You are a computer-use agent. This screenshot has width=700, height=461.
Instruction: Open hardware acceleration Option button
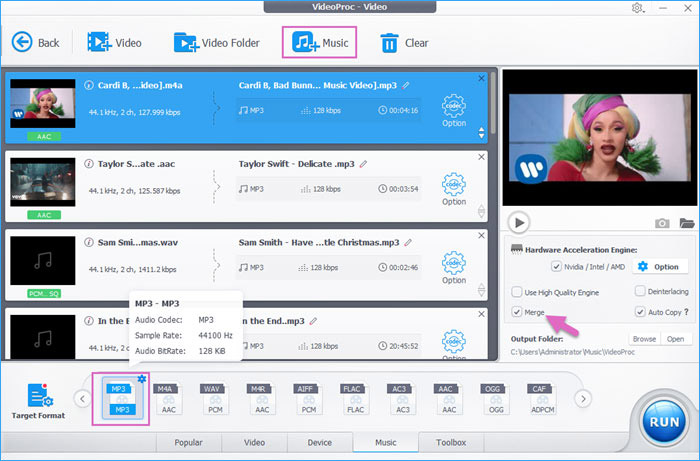pos(659,266)
